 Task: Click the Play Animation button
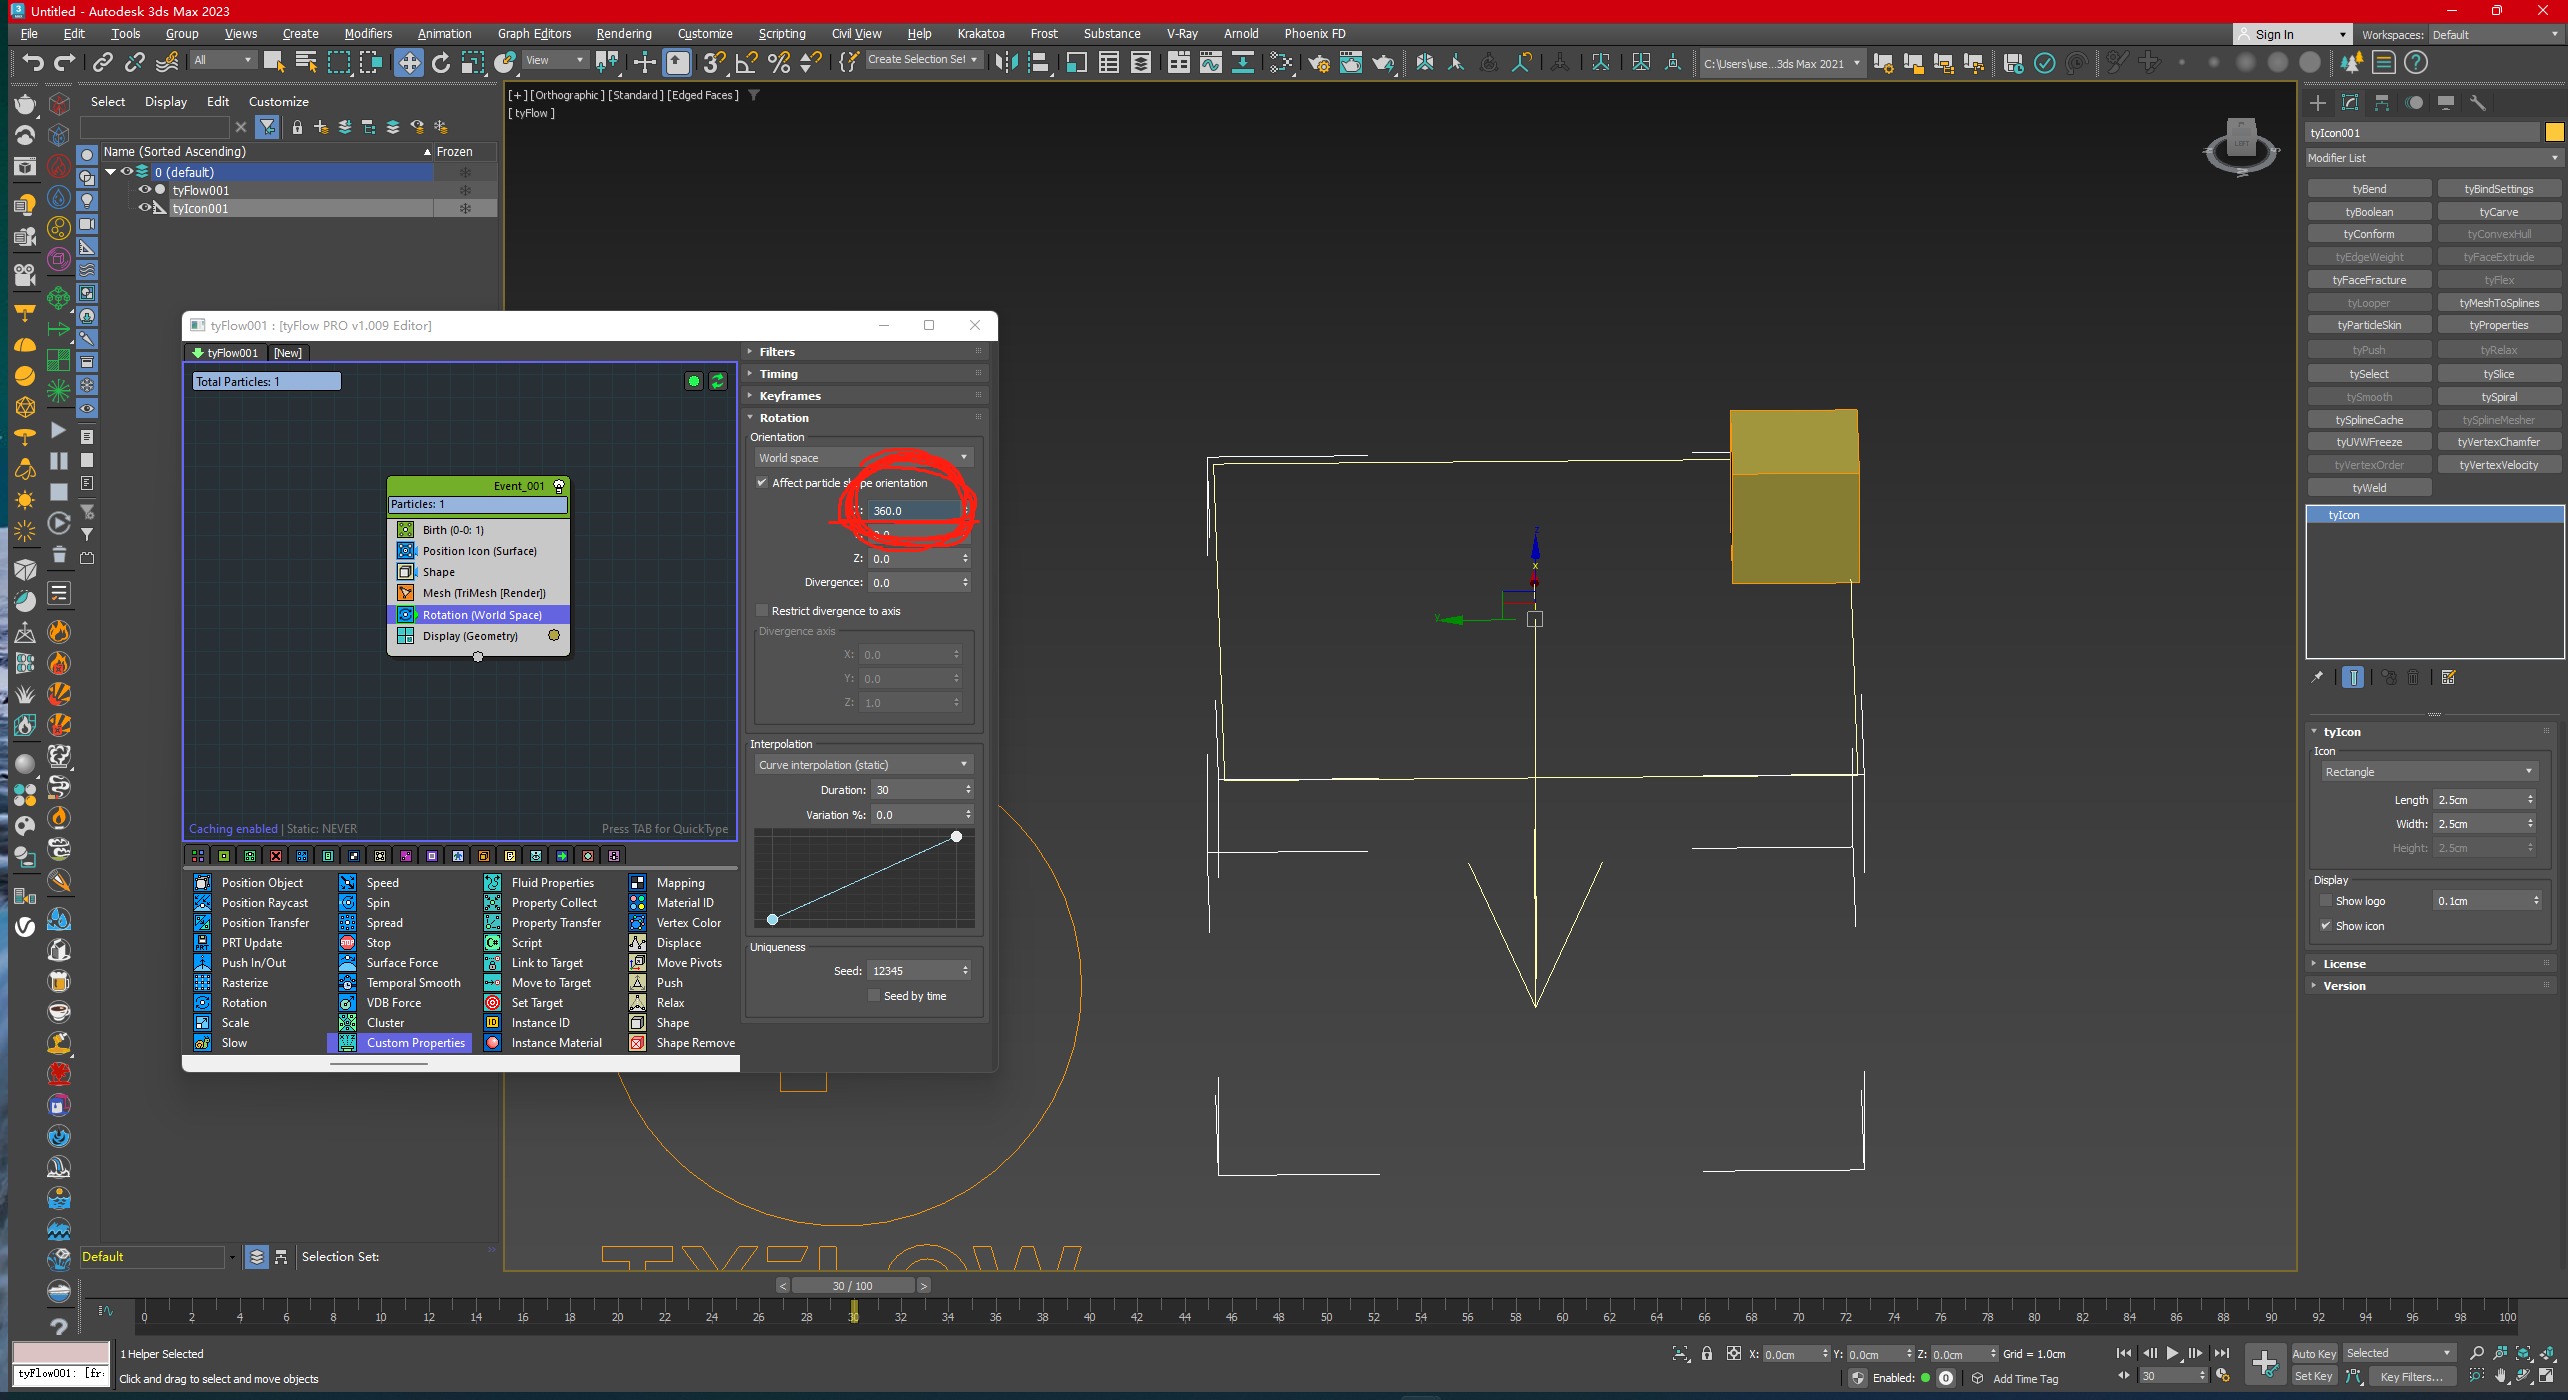coord(2172,1353)
